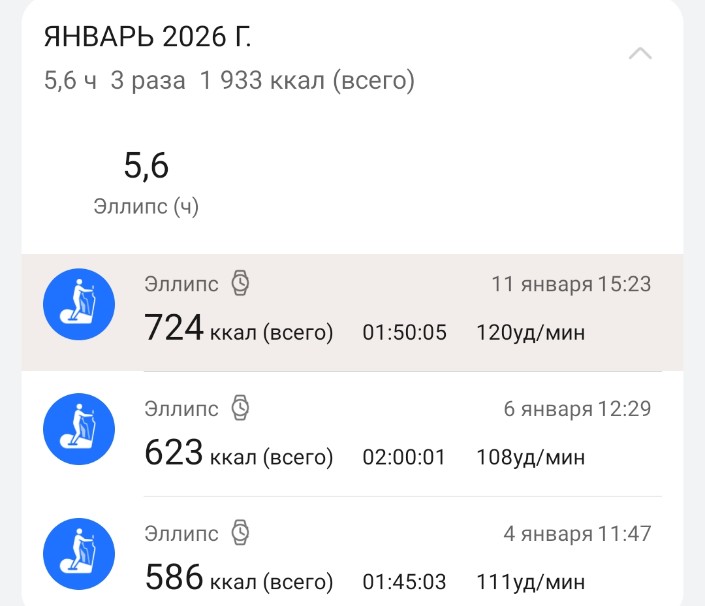Image resolution: width=705 pixels, height=606 pixels.
Task: Tap watch icon on 11 January entry
Action: point(240,283)
